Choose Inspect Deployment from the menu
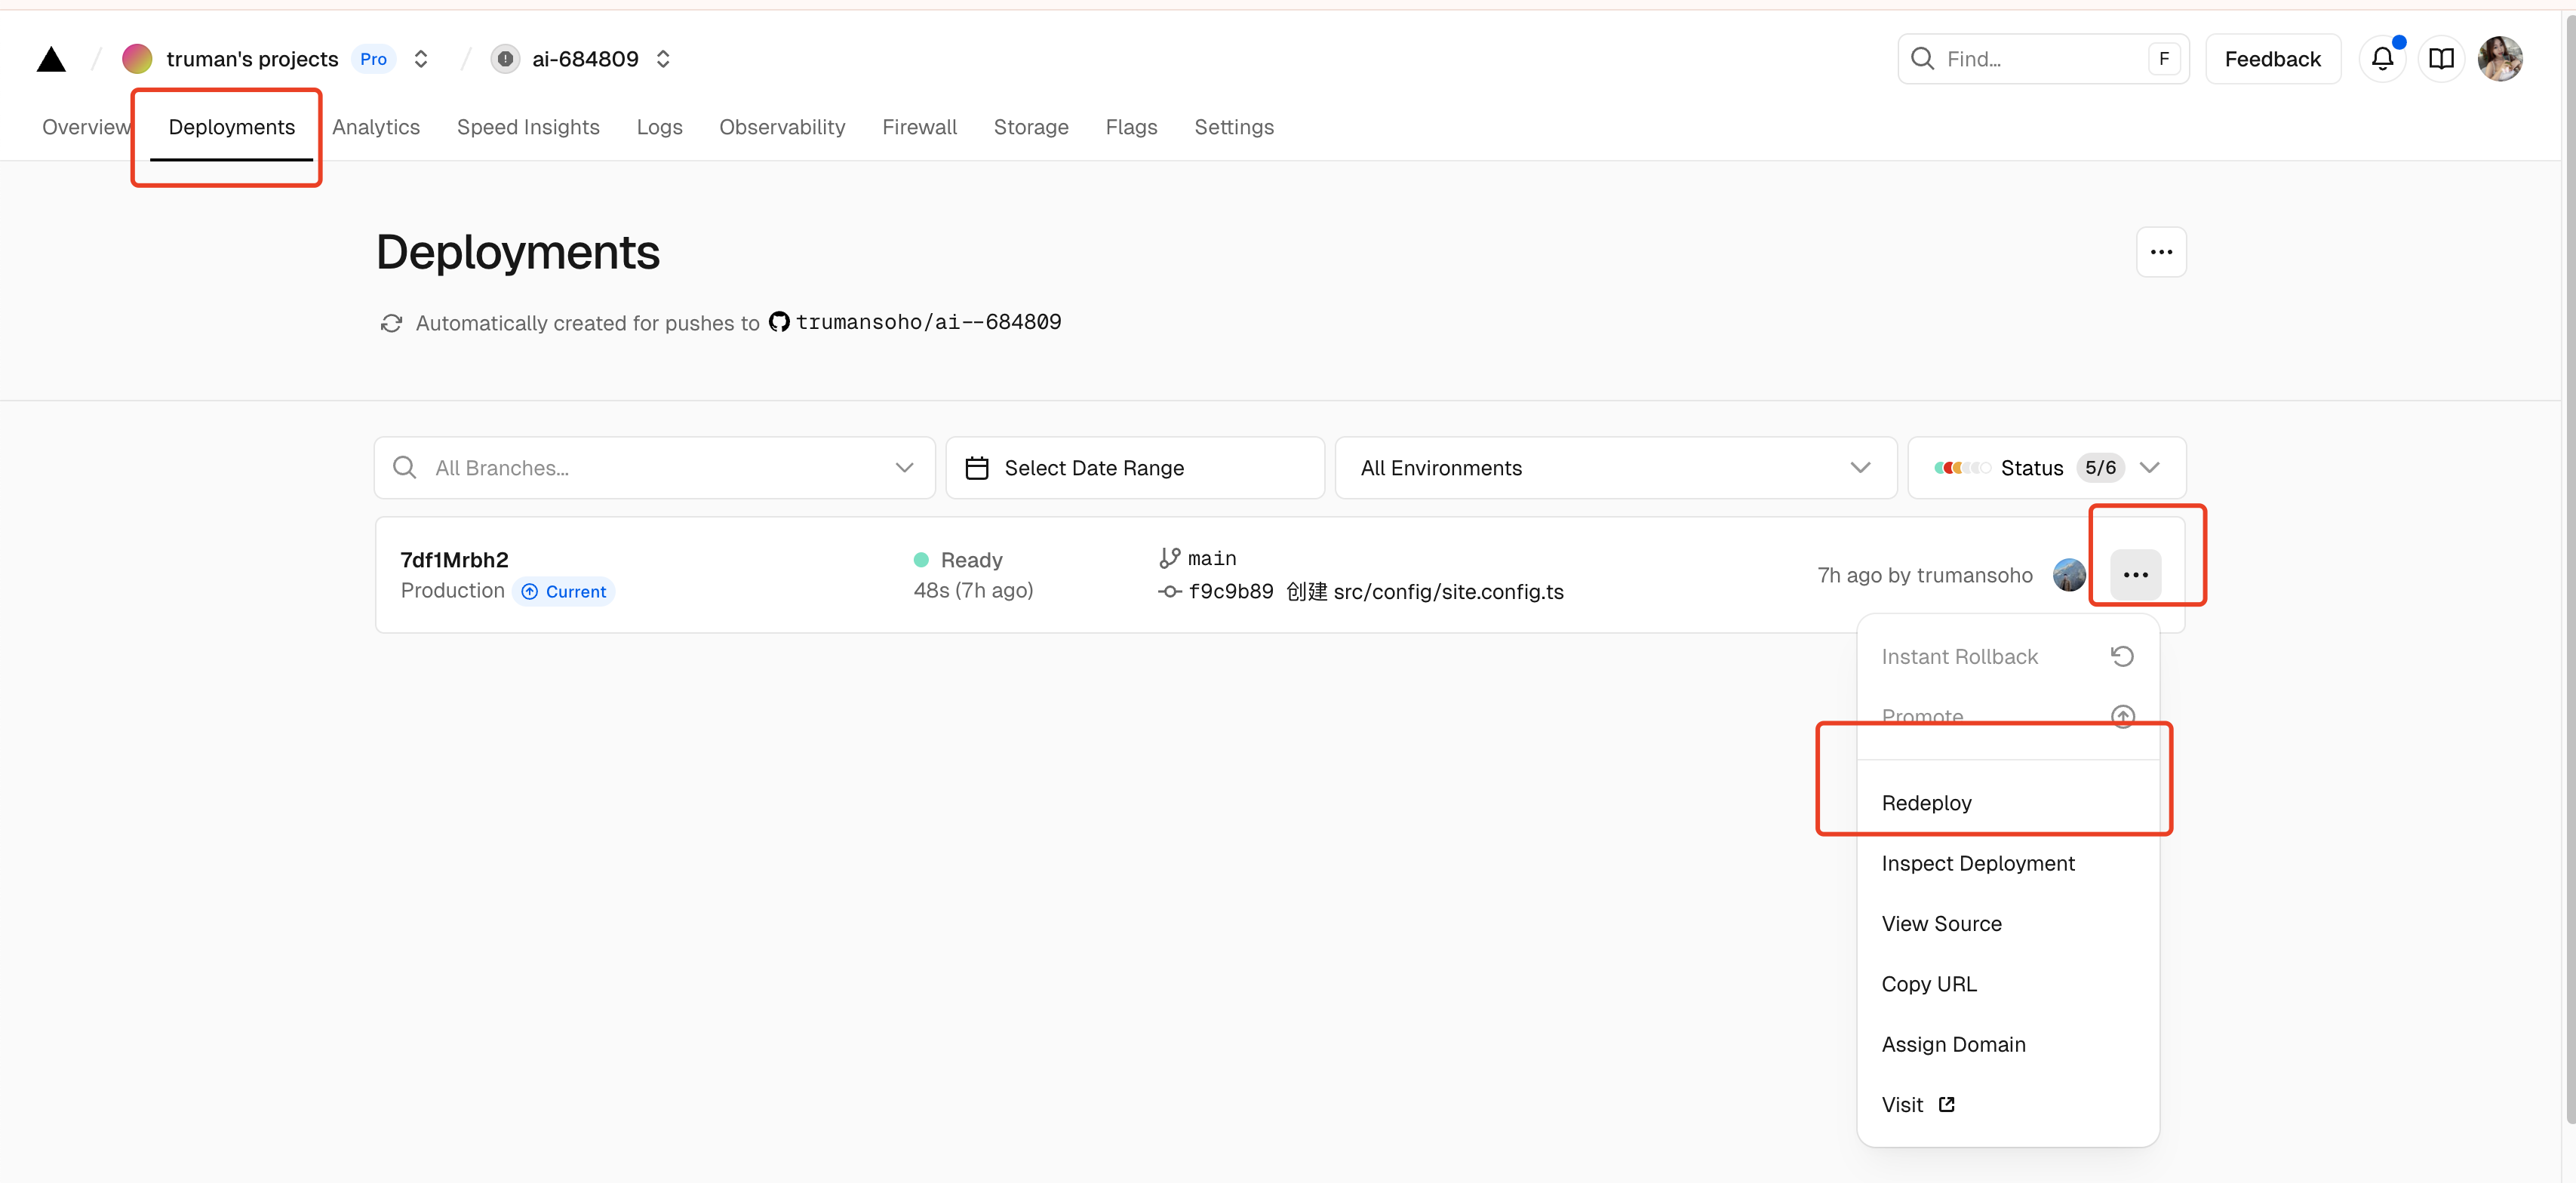This screenshot has height=1183, width=2576. point(2008,863)
